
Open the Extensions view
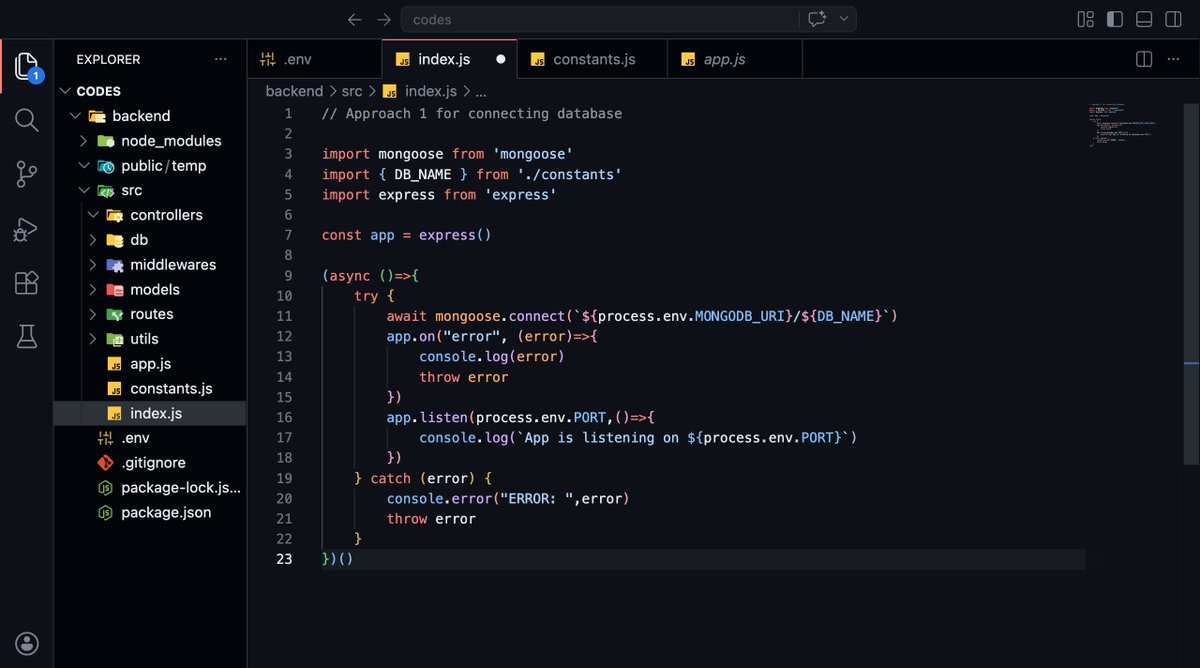point(27,283)
